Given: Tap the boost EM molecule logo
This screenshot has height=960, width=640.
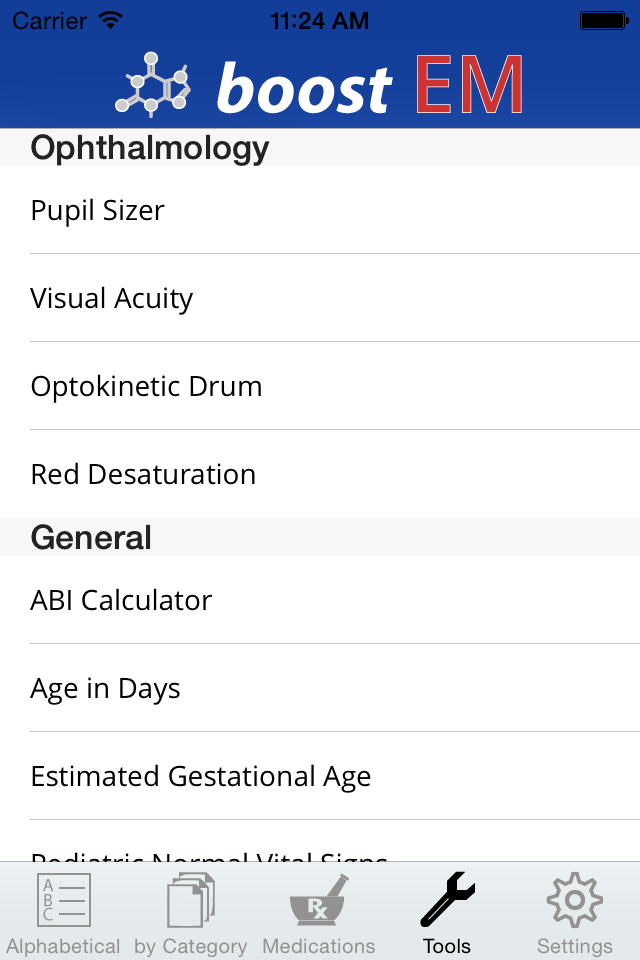Looking at the screenshot, I should (x=153, y=85).
